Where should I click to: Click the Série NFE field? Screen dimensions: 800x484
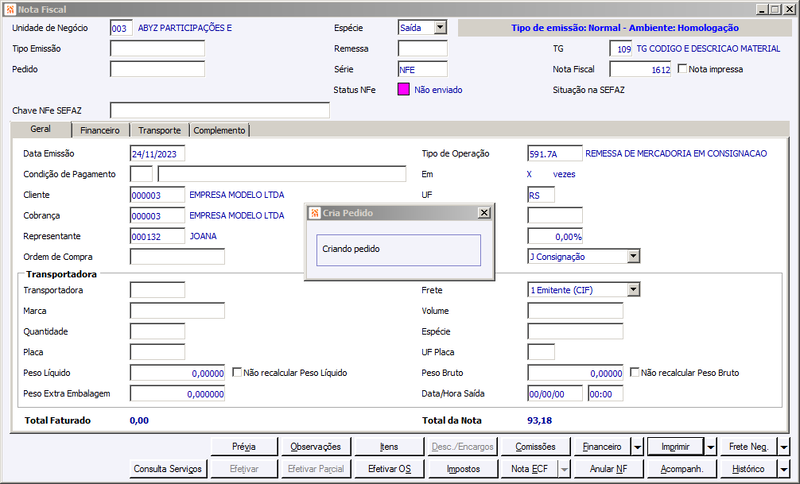coord(422,69)
